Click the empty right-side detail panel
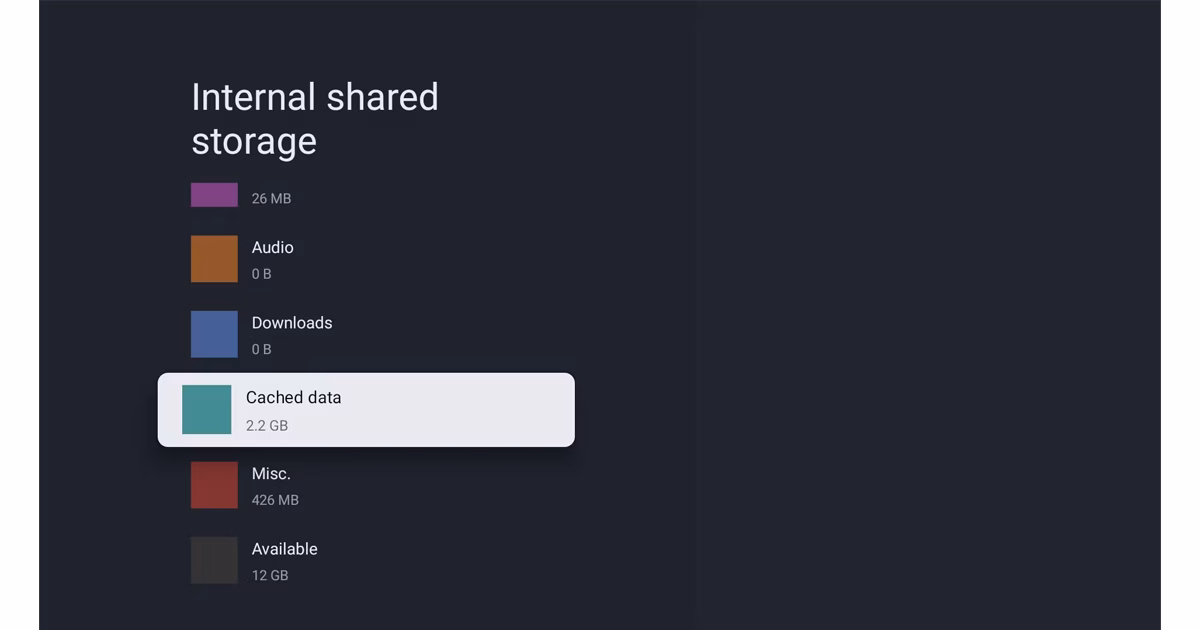This screenshot has width=1200, height=630. click(x=930, y=315)
